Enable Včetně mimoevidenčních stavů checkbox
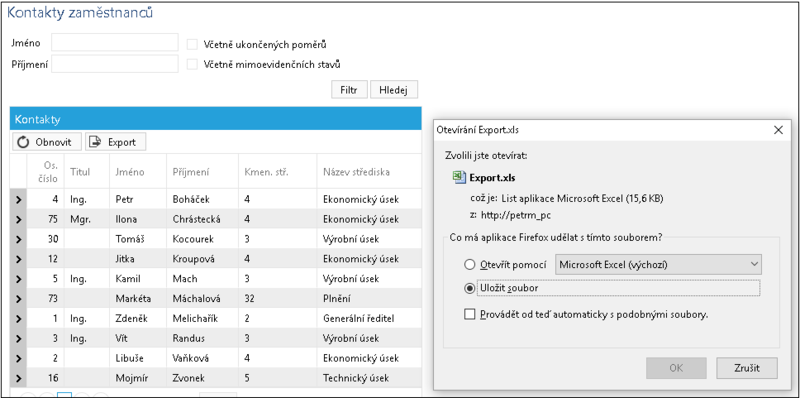Viewport: 800px width, 398px height. tap(192, 65)
